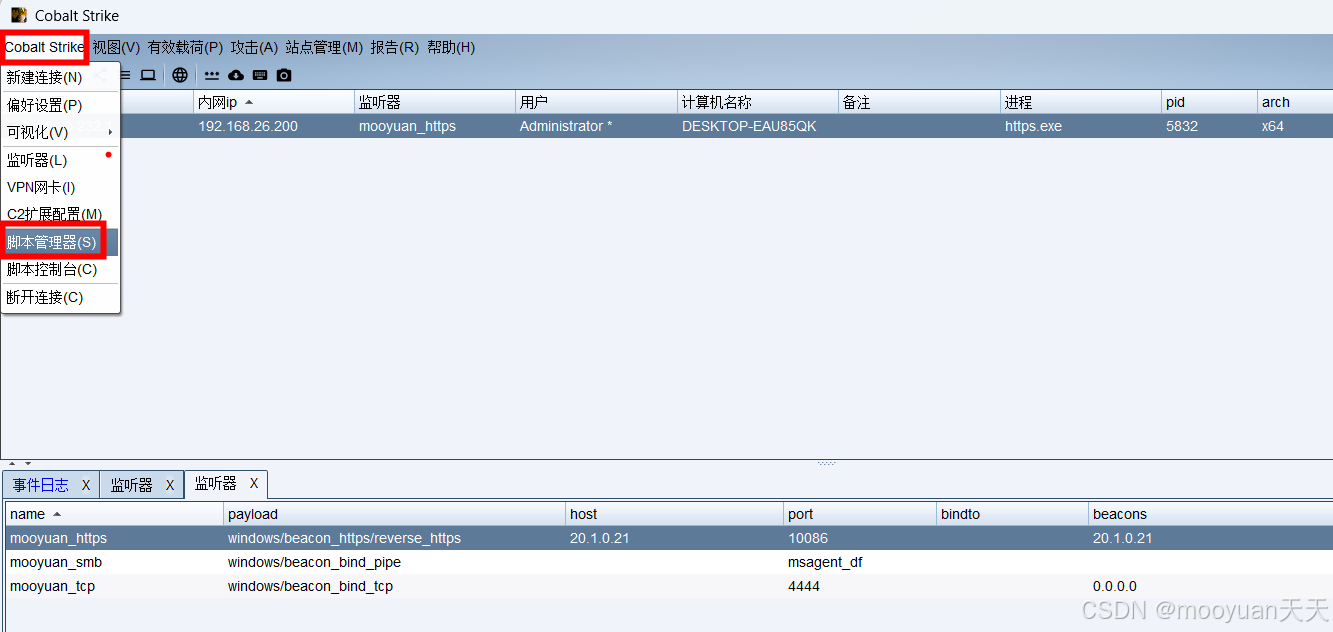Click the down arrow on the split pane divider
This screenshot has height=632, width=1333.
click(27, 463)
